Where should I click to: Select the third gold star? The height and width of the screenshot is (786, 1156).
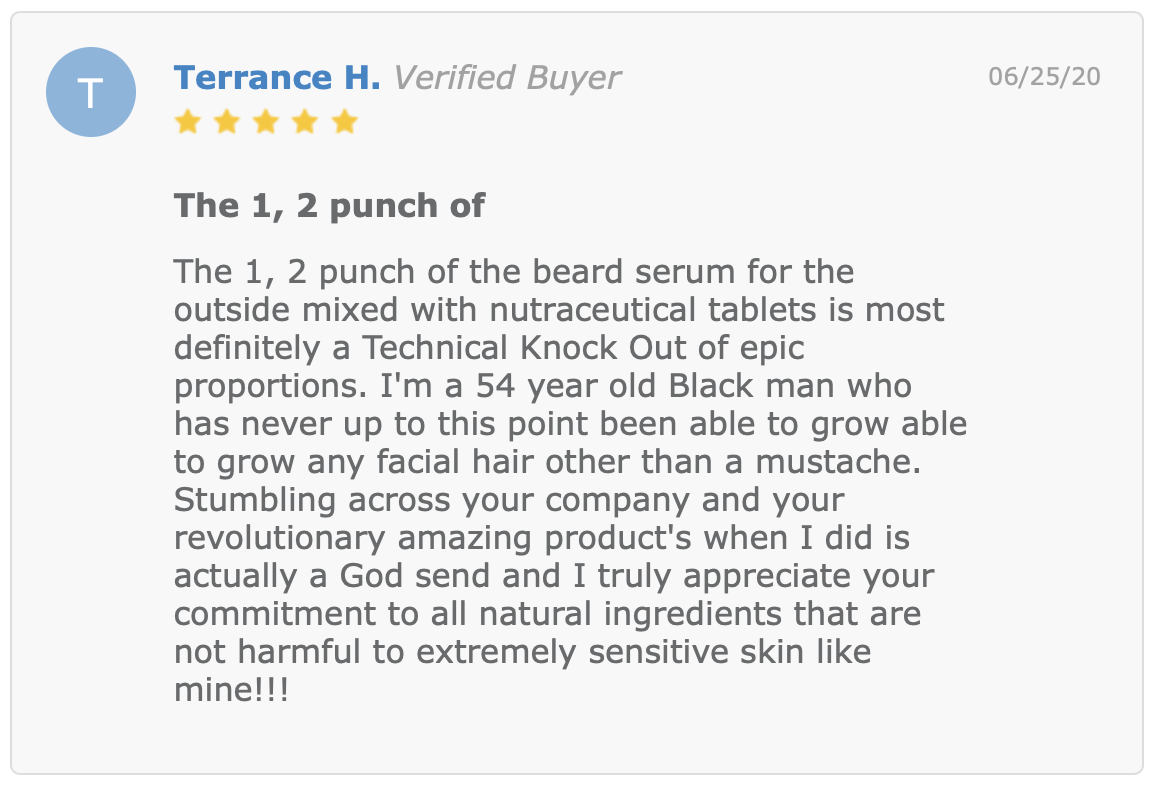pos(266,122)
